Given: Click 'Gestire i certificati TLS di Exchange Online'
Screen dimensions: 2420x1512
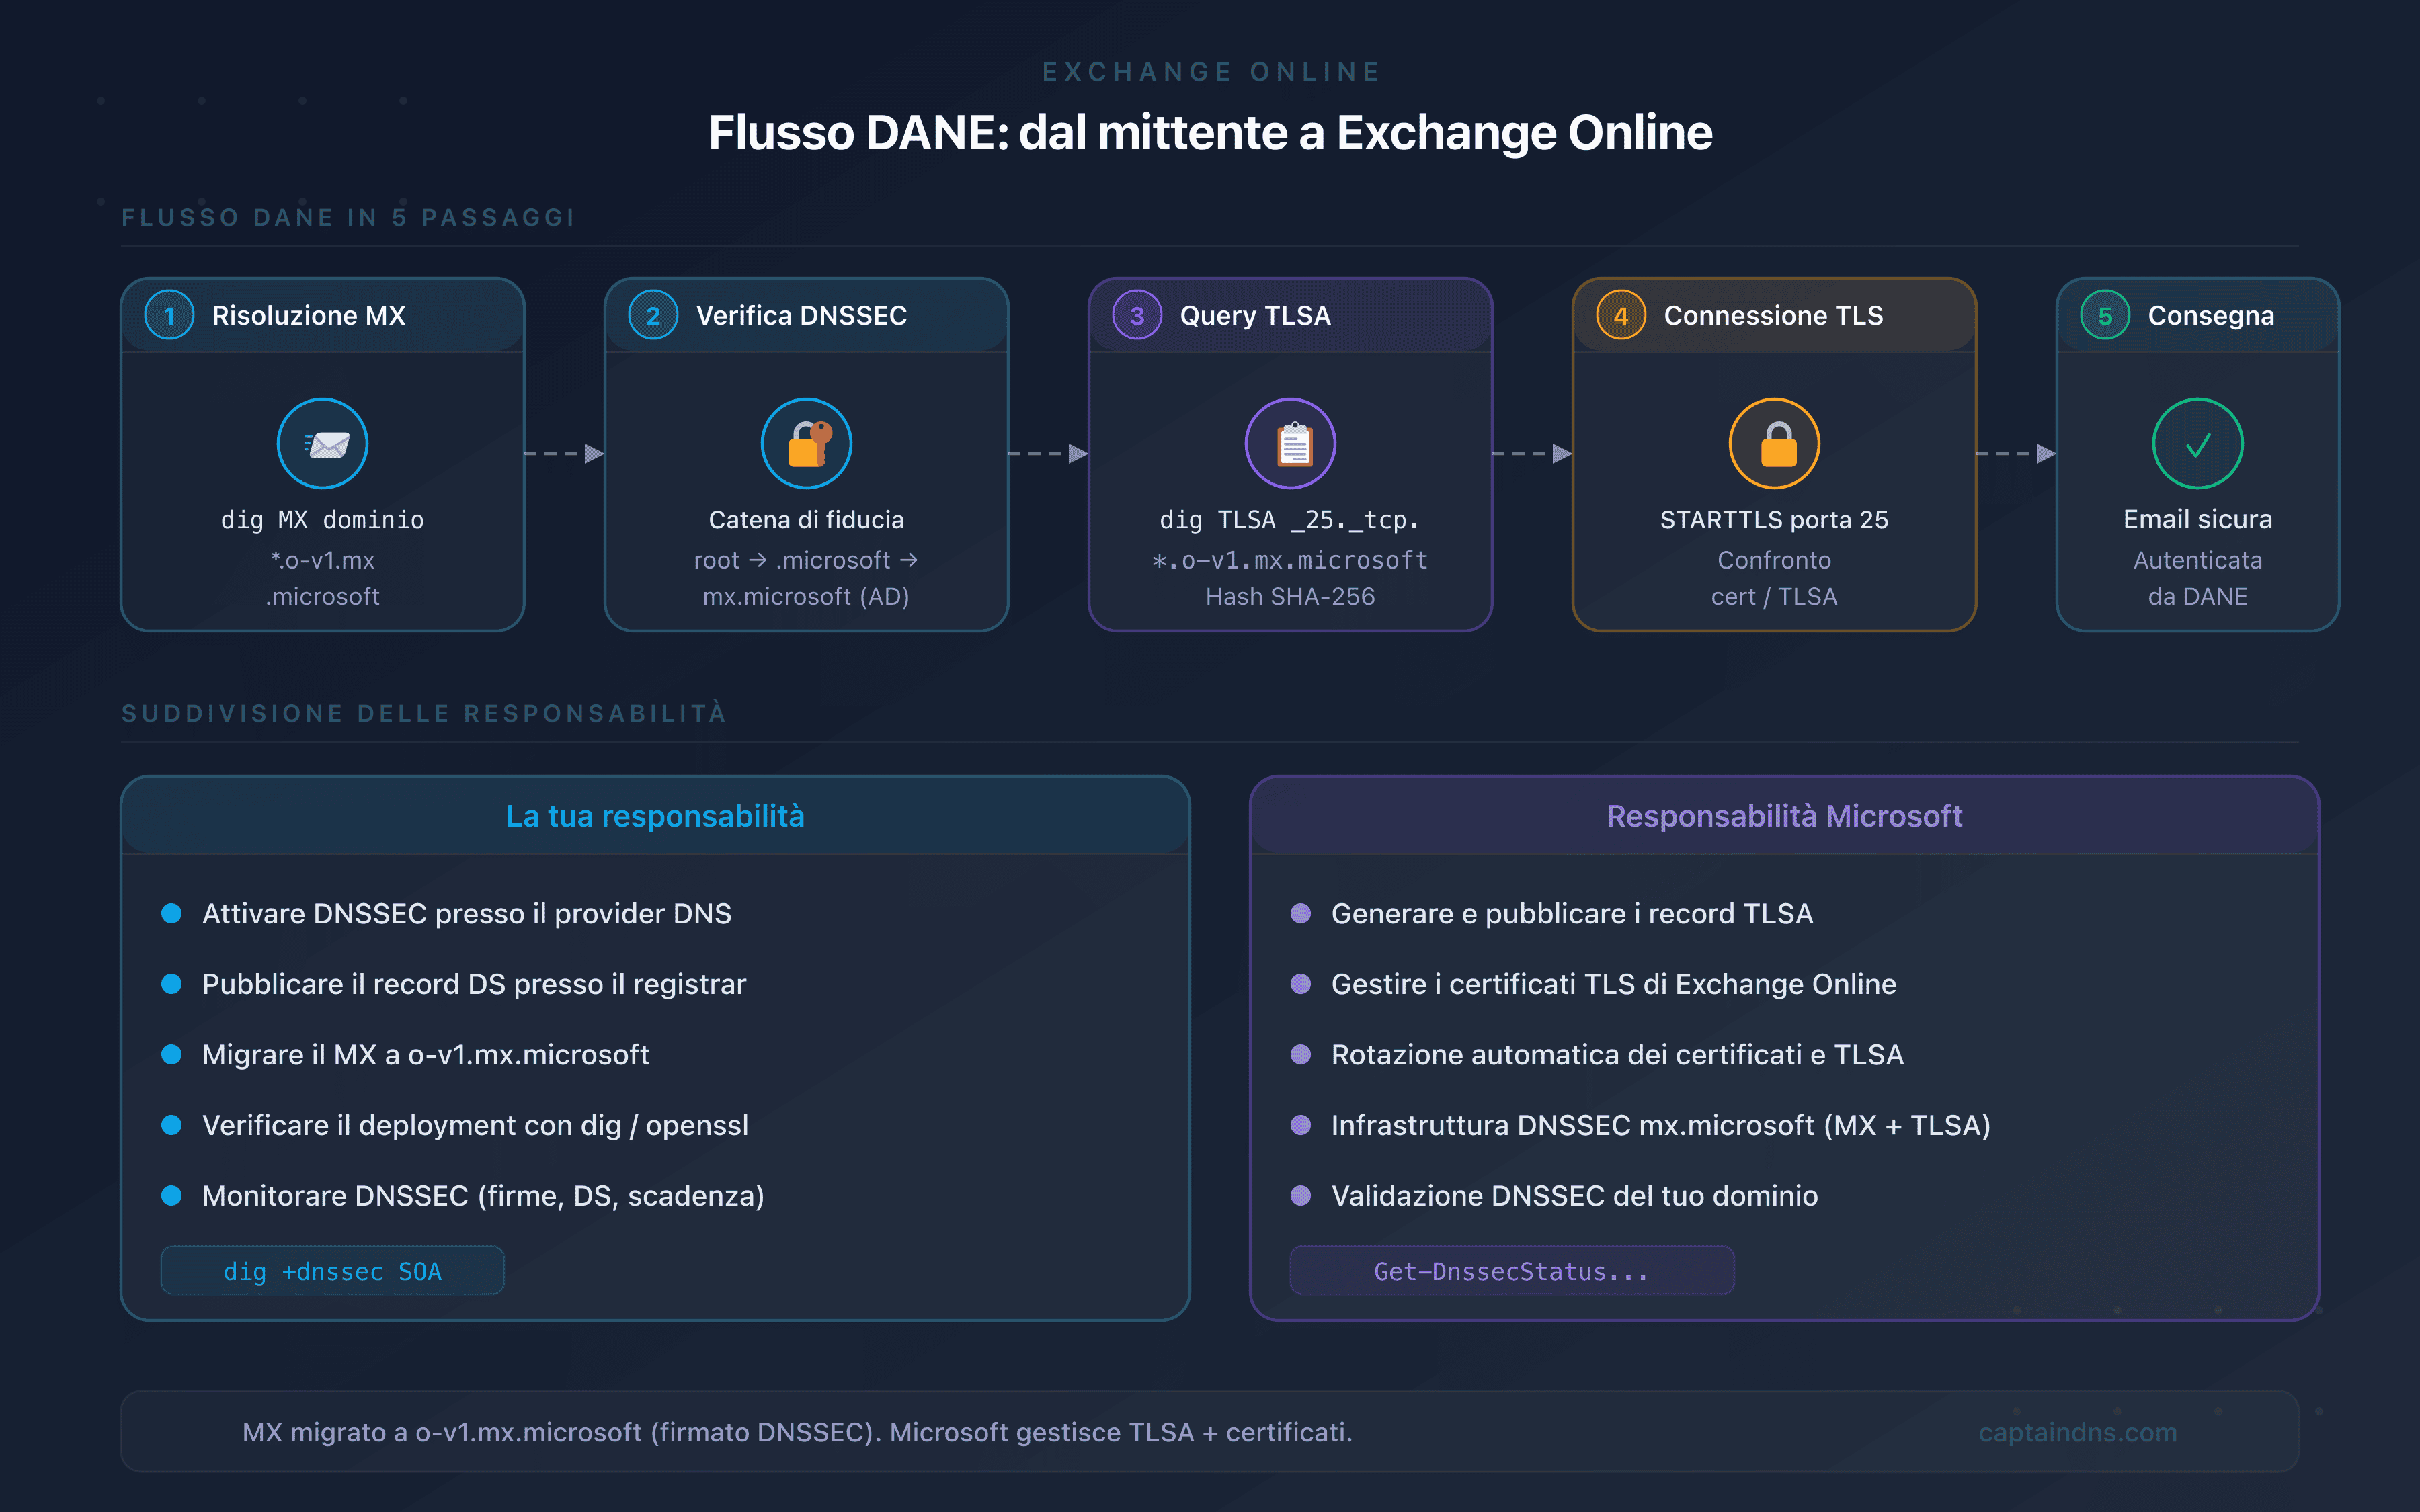Looking at the screenshot, I should coord(1614,985).
